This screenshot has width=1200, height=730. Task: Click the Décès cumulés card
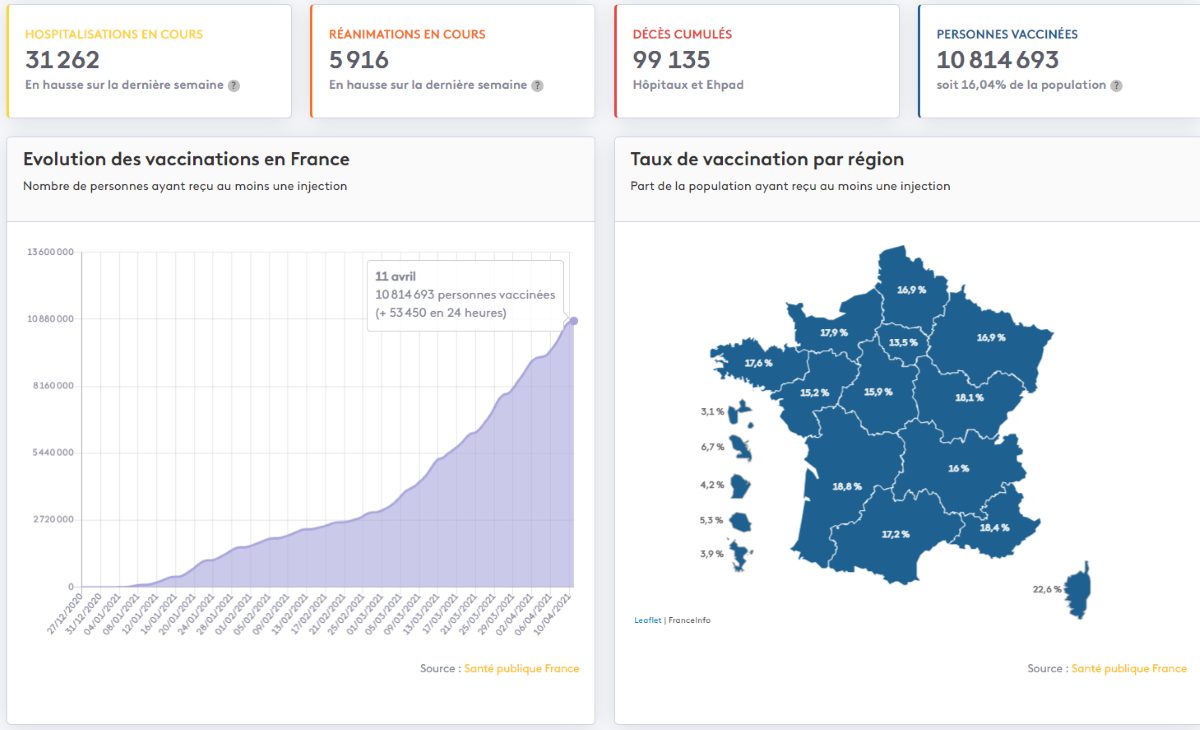point(756,61)
